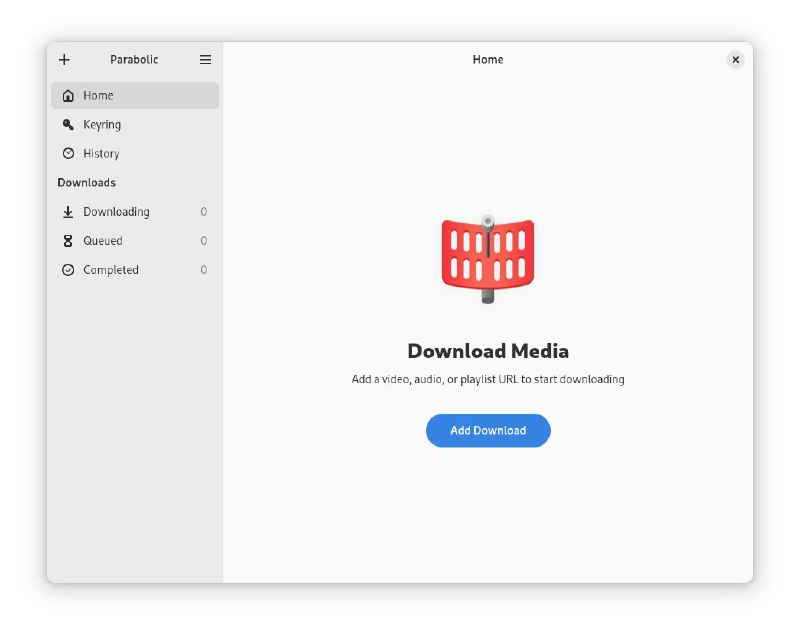Click the clock icon beside History

click(68, 154)
